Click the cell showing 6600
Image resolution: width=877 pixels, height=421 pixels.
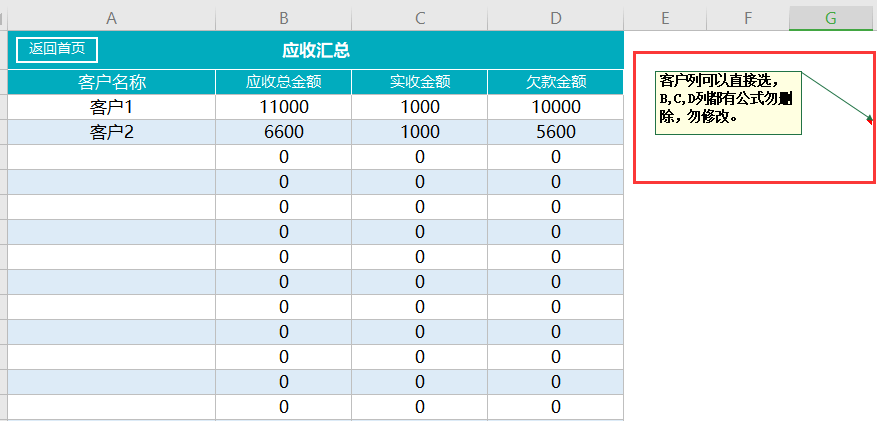pos(284,132)
